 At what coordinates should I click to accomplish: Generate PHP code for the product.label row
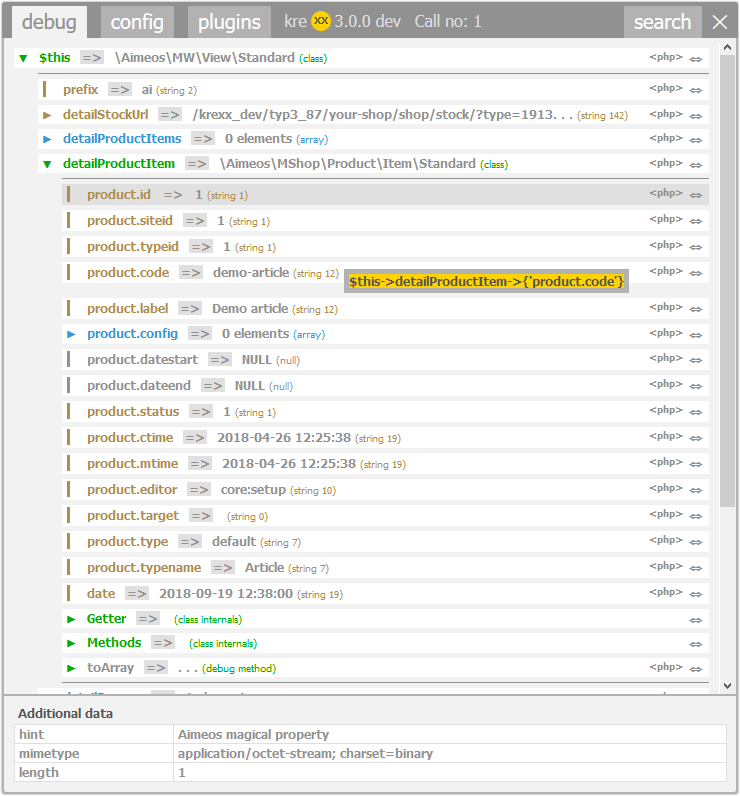click(666, 308)
